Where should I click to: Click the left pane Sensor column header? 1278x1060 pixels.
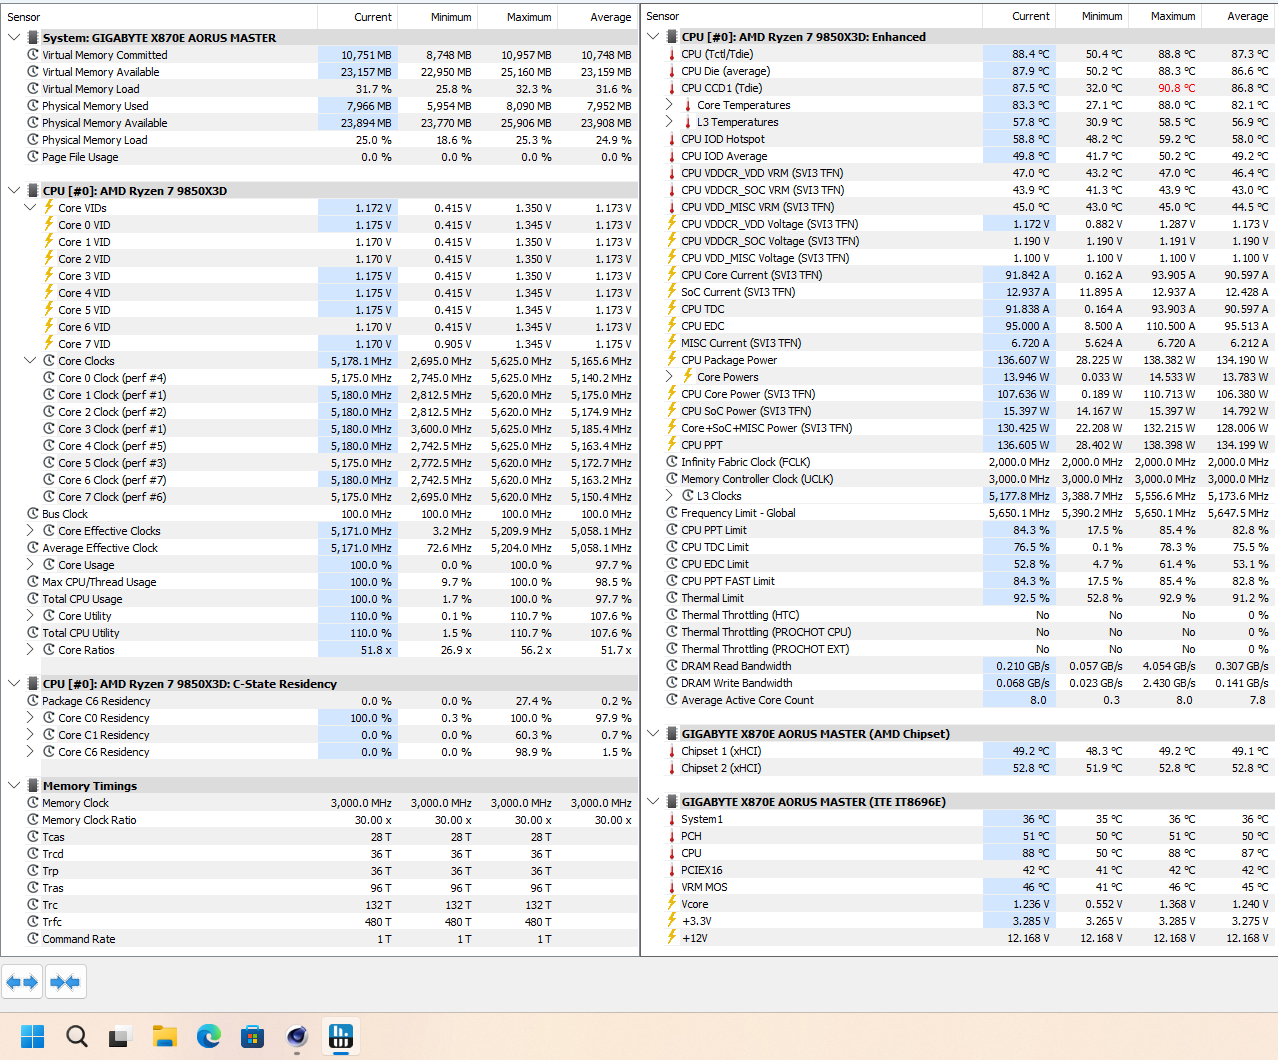159,17
